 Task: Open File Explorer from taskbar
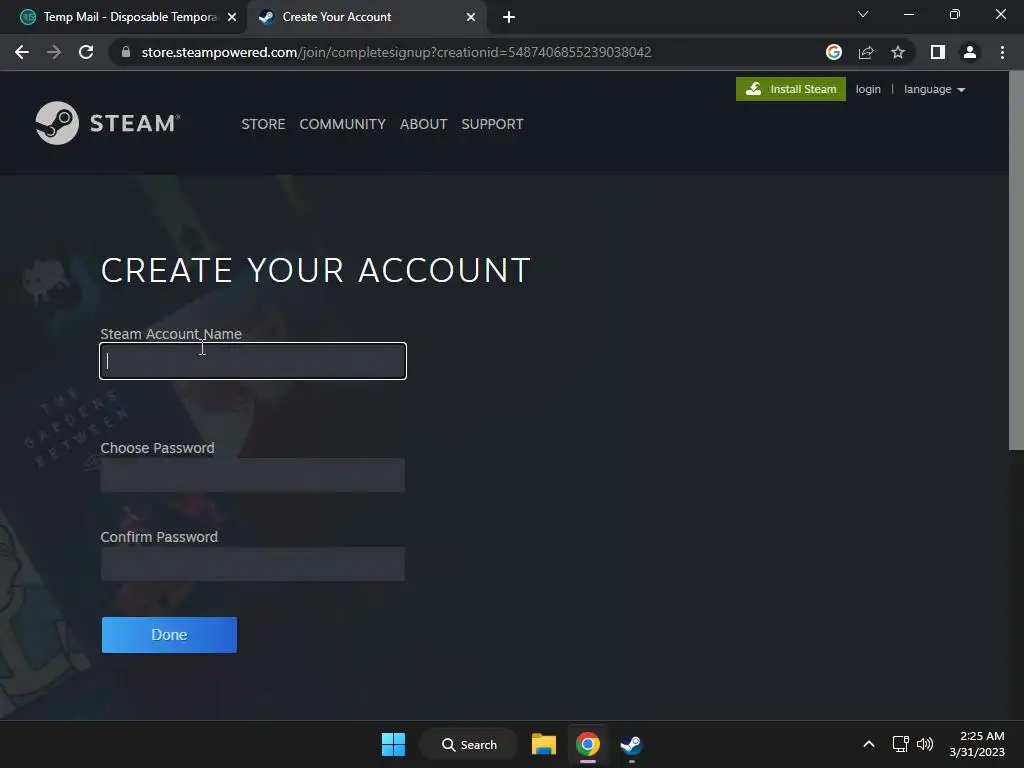pyautogui.click(x=543, y=744)
